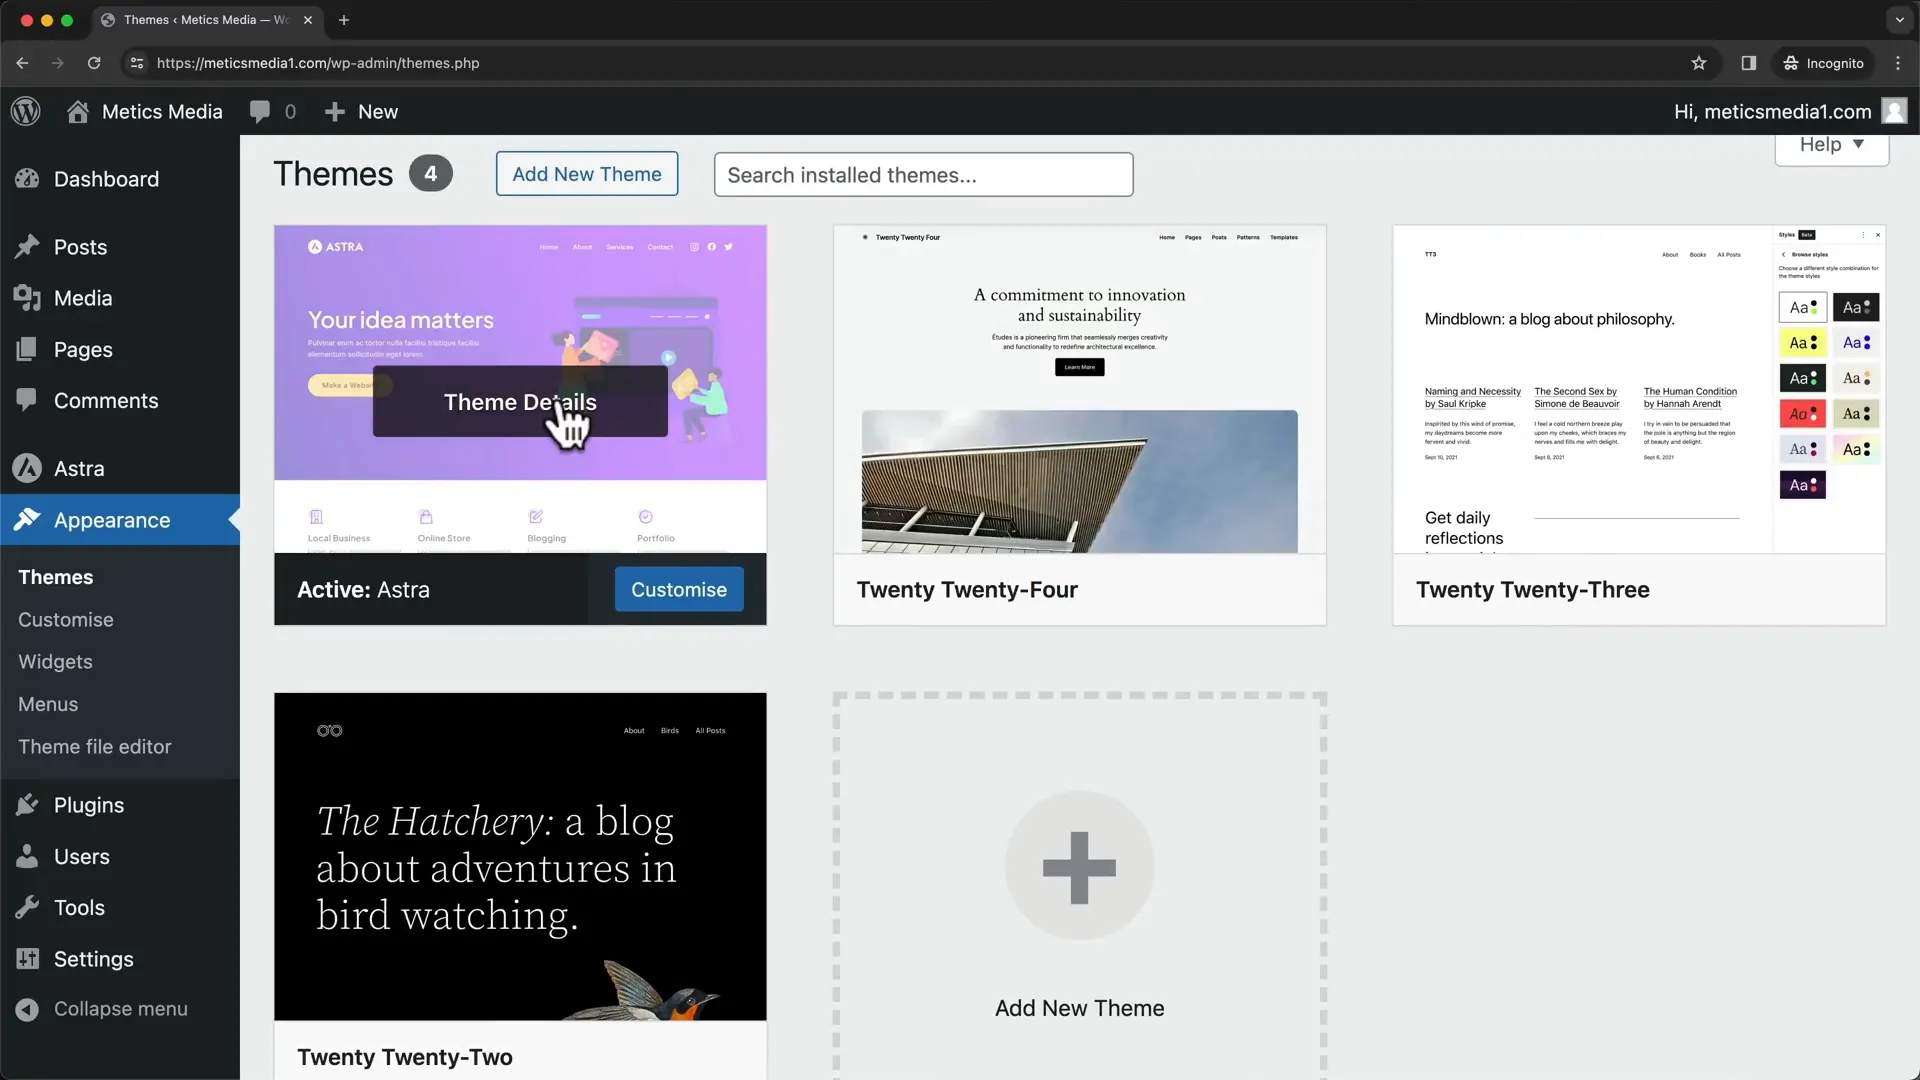The width and height of the screenshot is (1920, 1080).
Task: Open the comments bubble in admin bar
Action: 260,112
